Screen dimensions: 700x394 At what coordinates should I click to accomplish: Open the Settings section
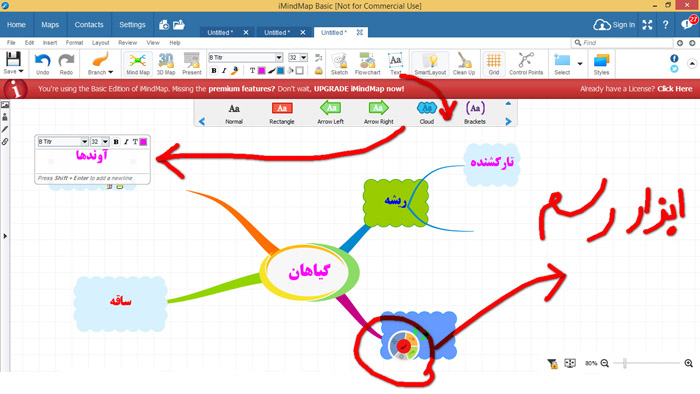tap(132, 25)
